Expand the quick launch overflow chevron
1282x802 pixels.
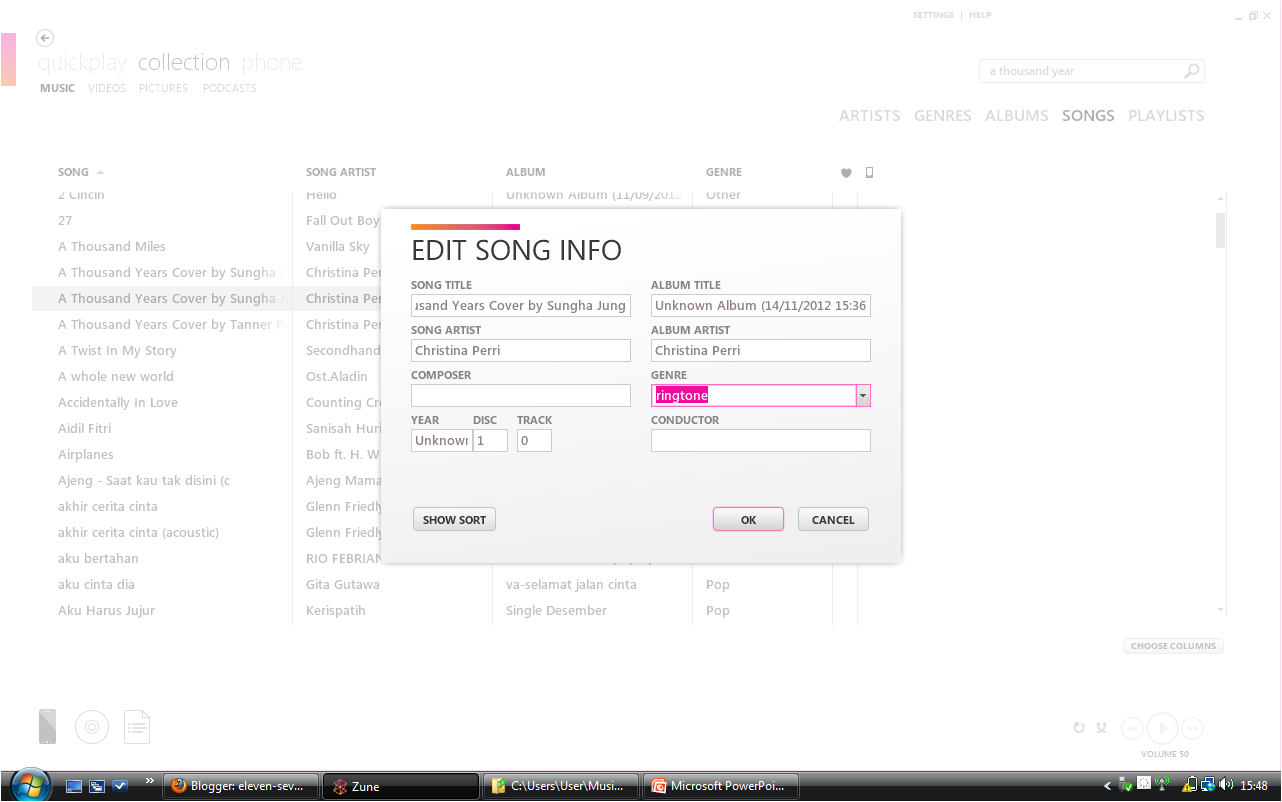[x=150, y=781]
